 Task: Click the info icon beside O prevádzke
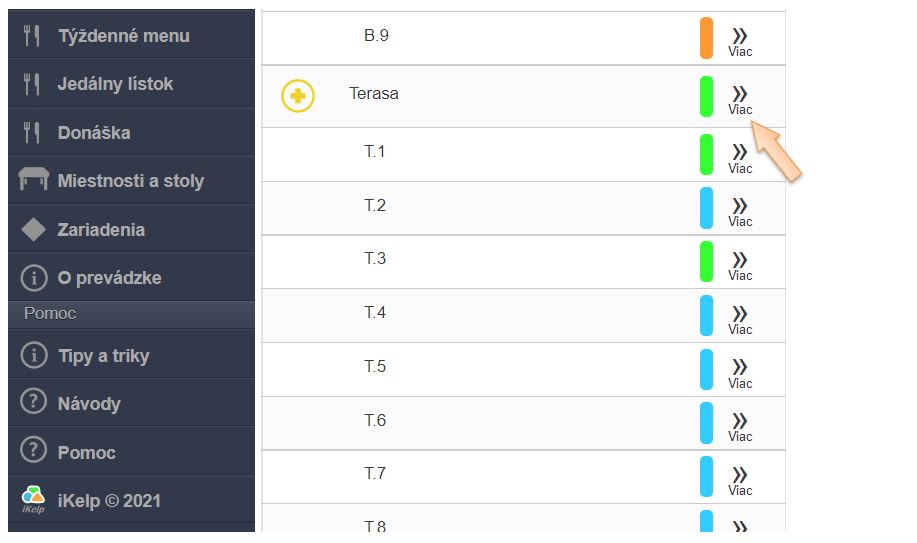33,278
